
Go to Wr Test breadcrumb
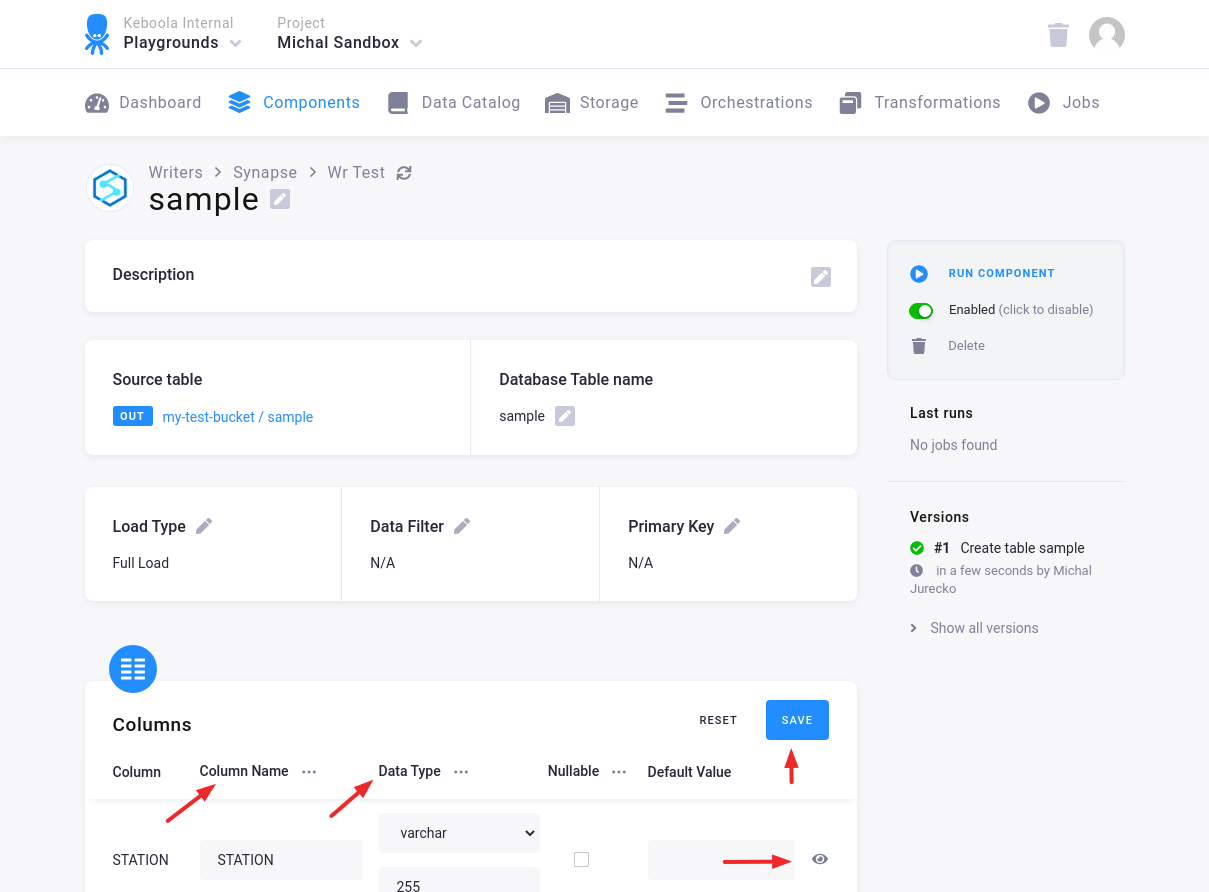click(x=356, y=173)
